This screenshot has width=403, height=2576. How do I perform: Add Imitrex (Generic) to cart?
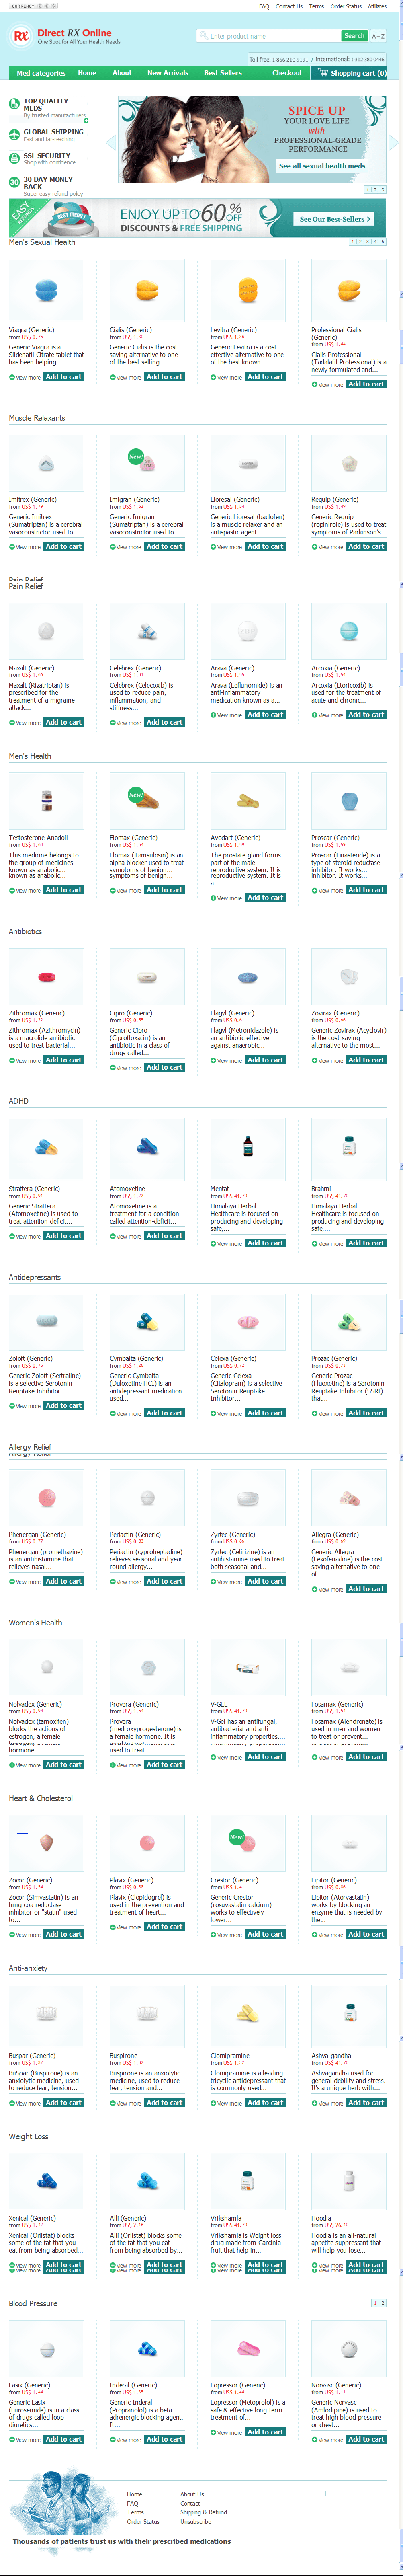point(64,547)
